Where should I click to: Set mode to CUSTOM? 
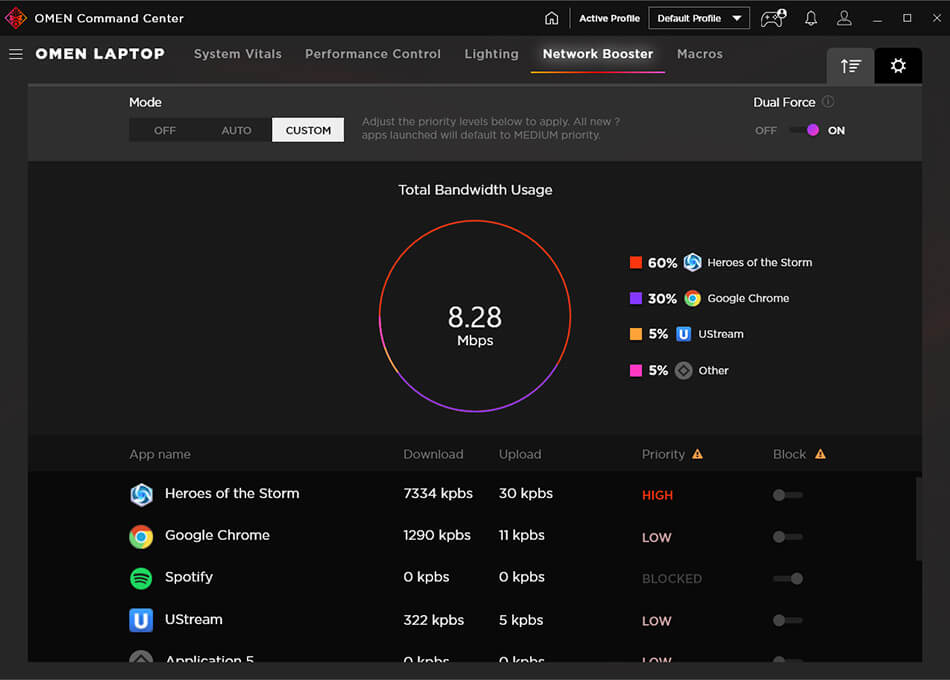point(308,130)
